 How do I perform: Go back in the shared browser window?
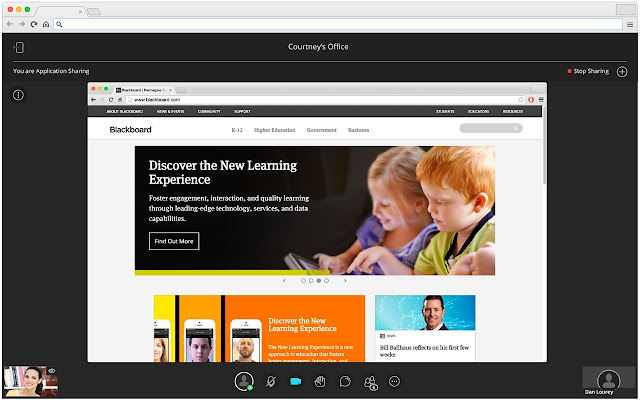(x=93, y=100)
